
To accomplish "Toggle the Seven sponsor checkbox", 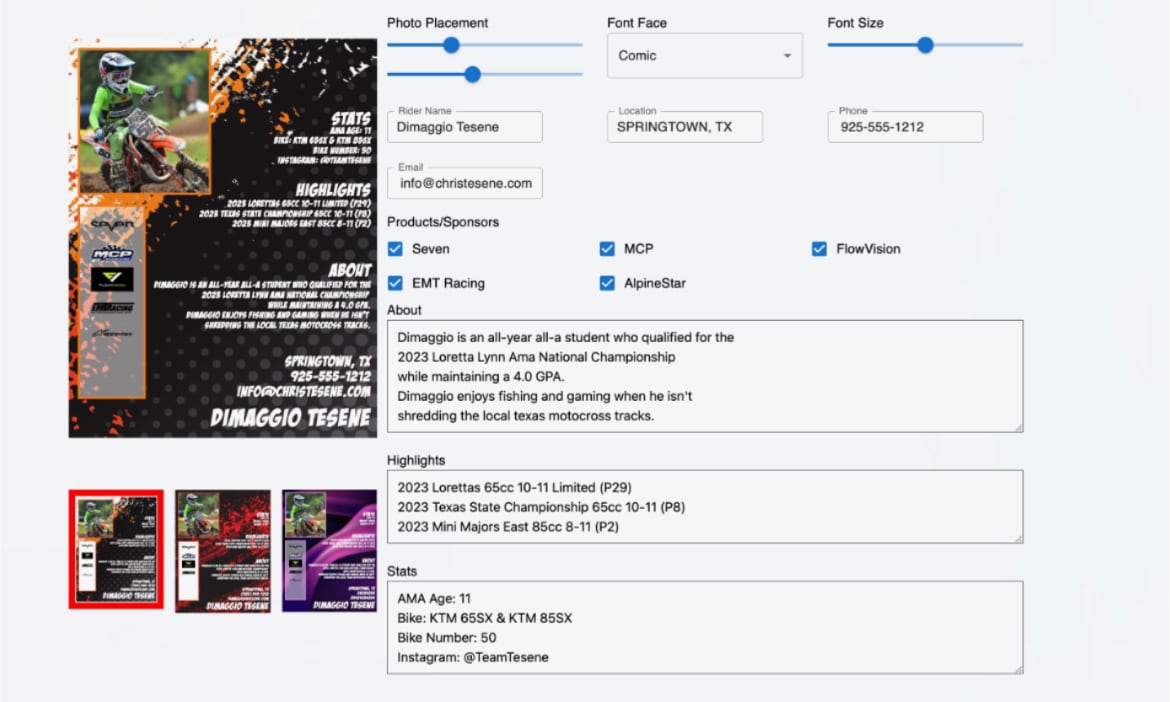I will (395, 249).
